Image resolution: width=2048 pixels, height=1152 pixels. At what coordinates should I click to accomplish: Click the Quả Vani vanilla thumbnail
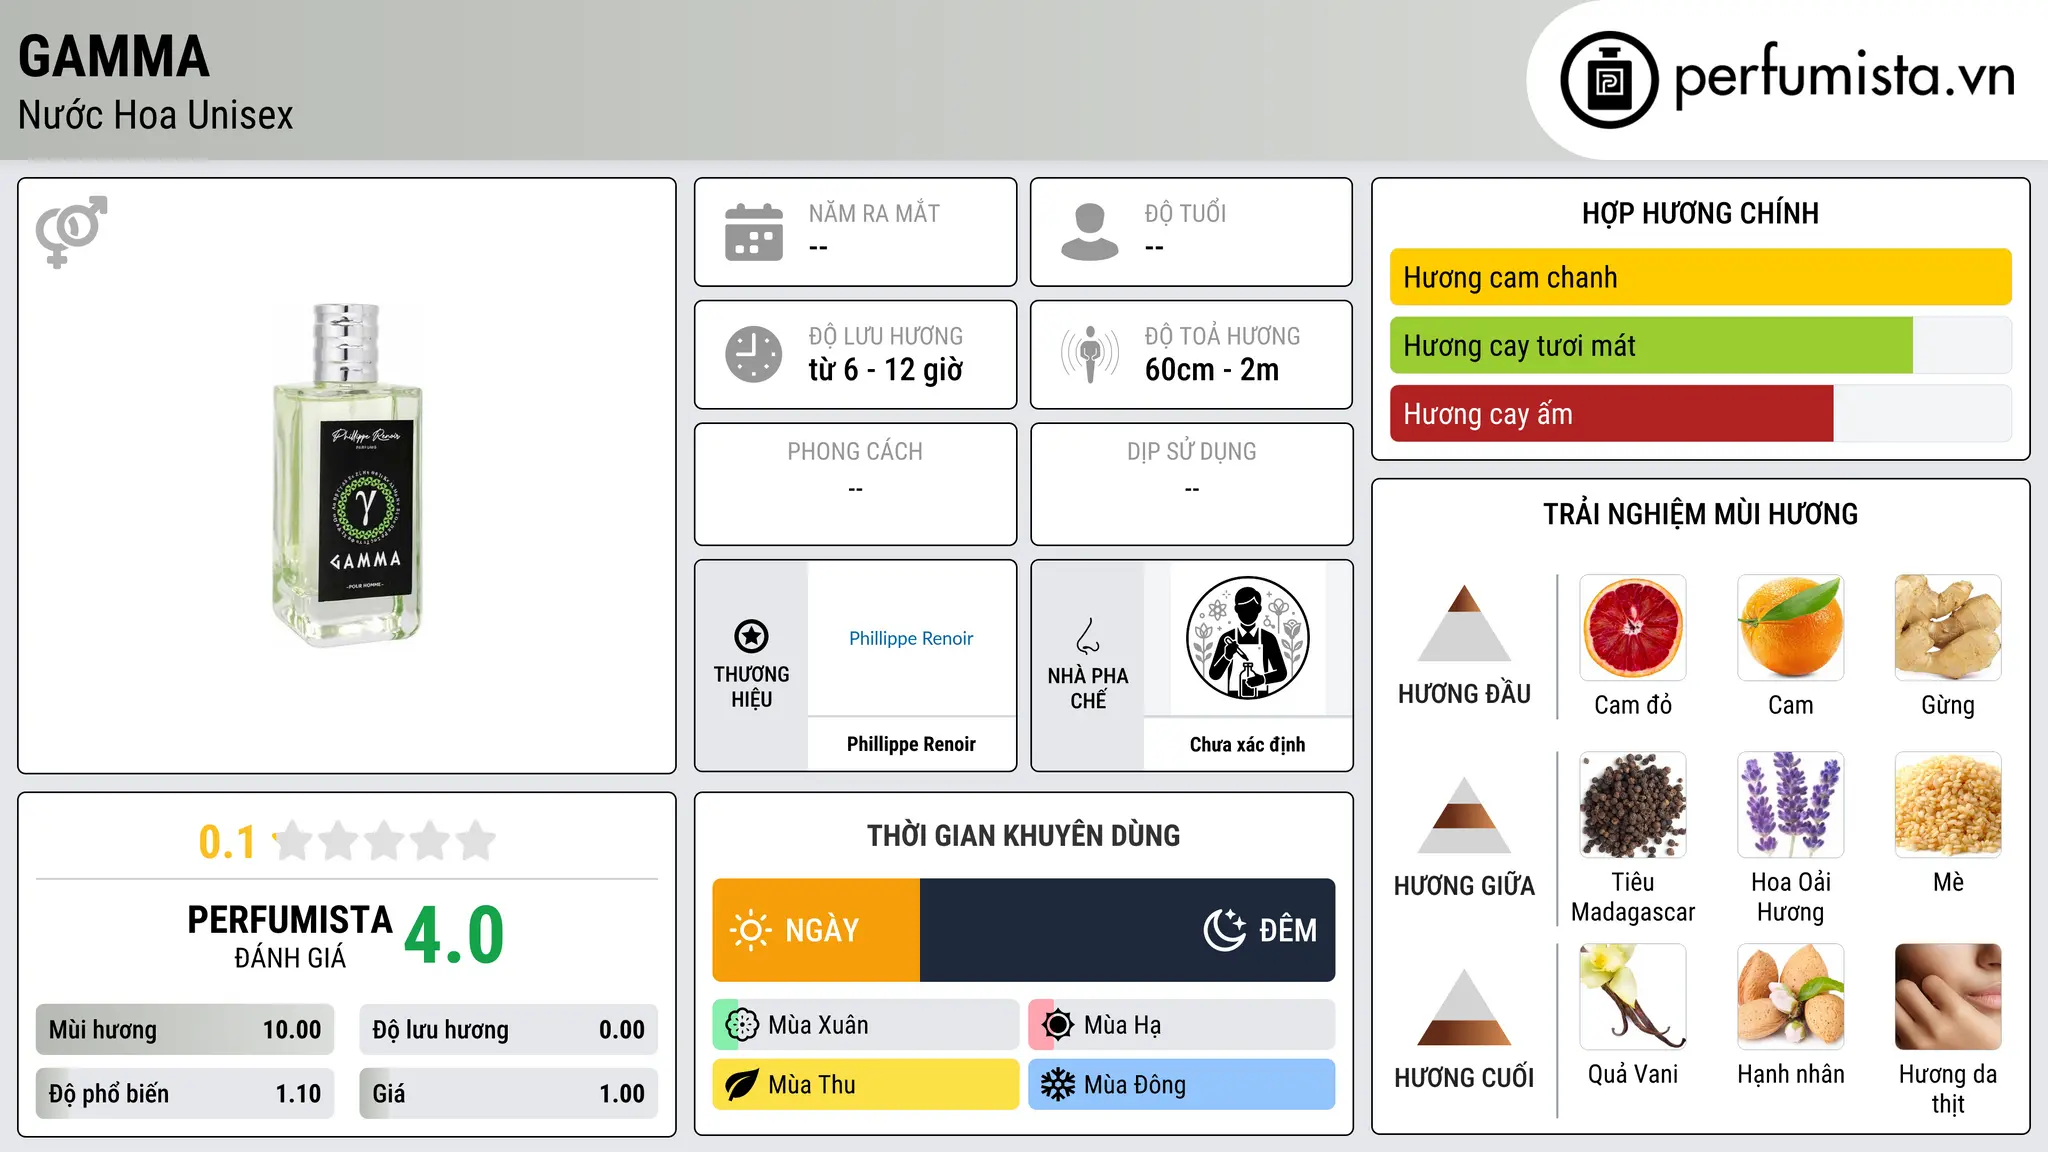(1633, 997)
